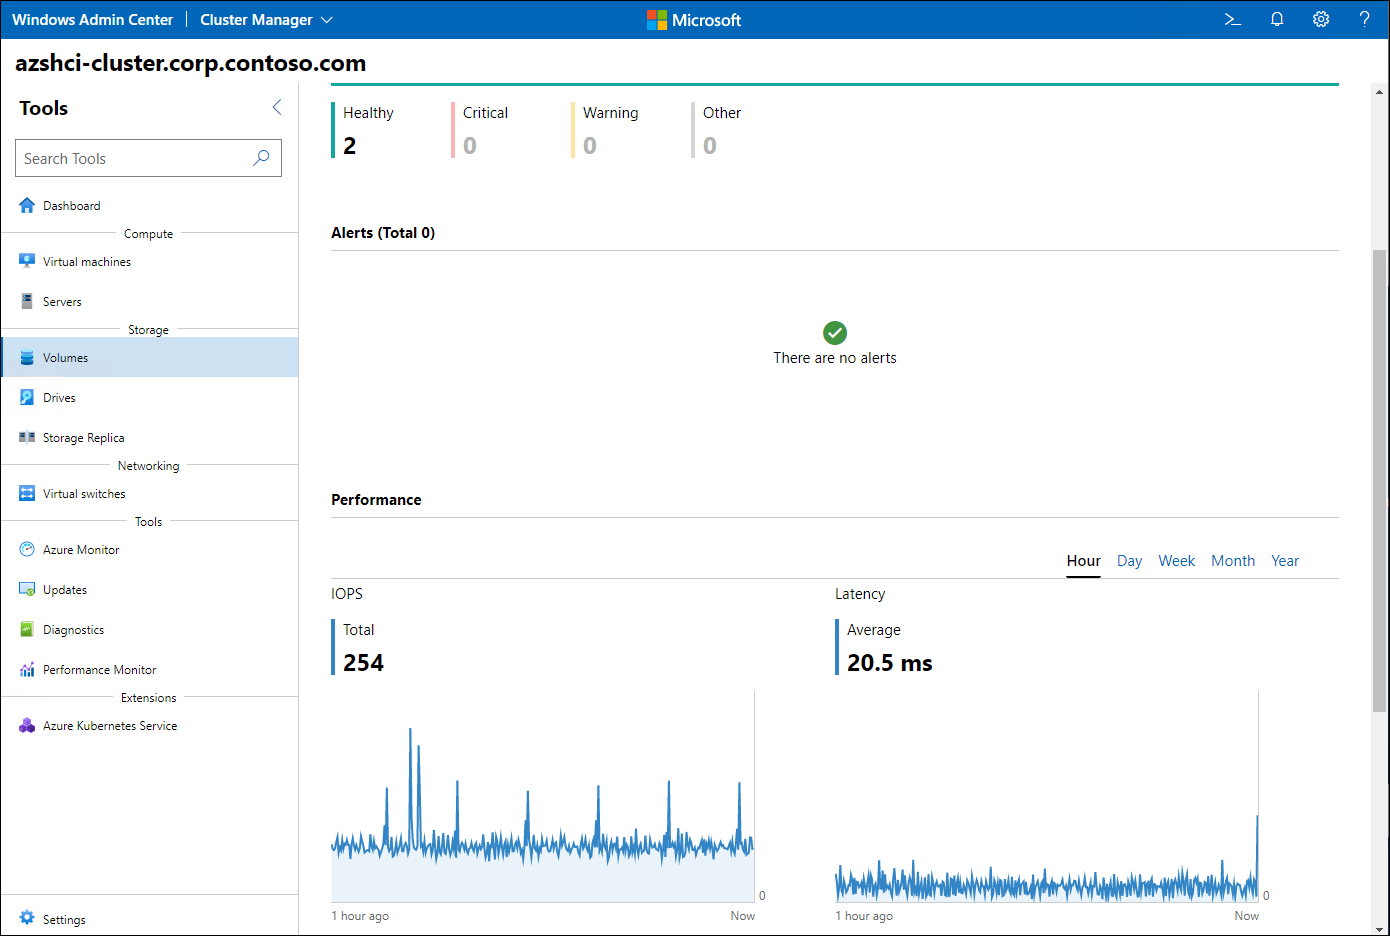Click the Microsoft logo

coord(694,20)
